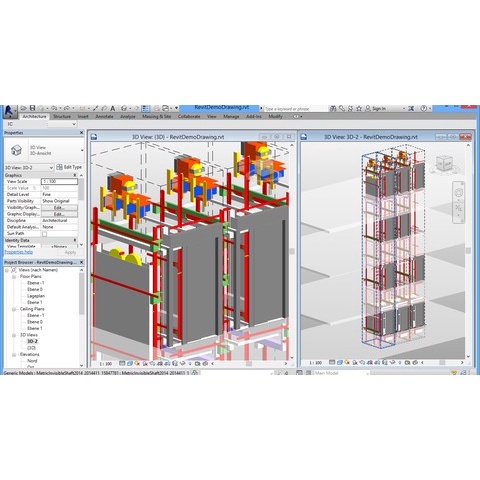
Task: Open the Insert ribbon tab
Action: (83, 116)
